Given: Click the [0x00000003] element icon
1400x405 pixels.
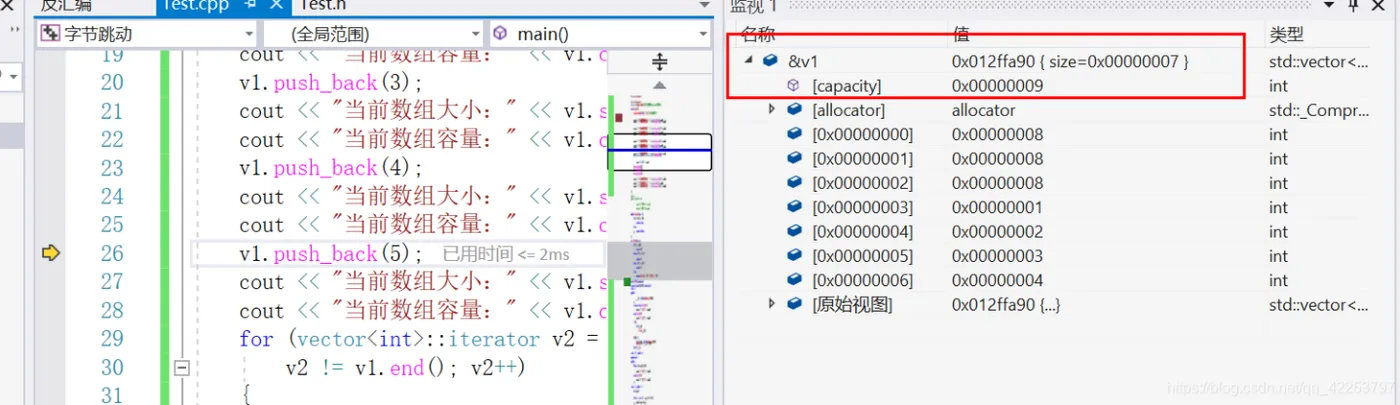Looking at the screenshot, I should coord(794,207).
